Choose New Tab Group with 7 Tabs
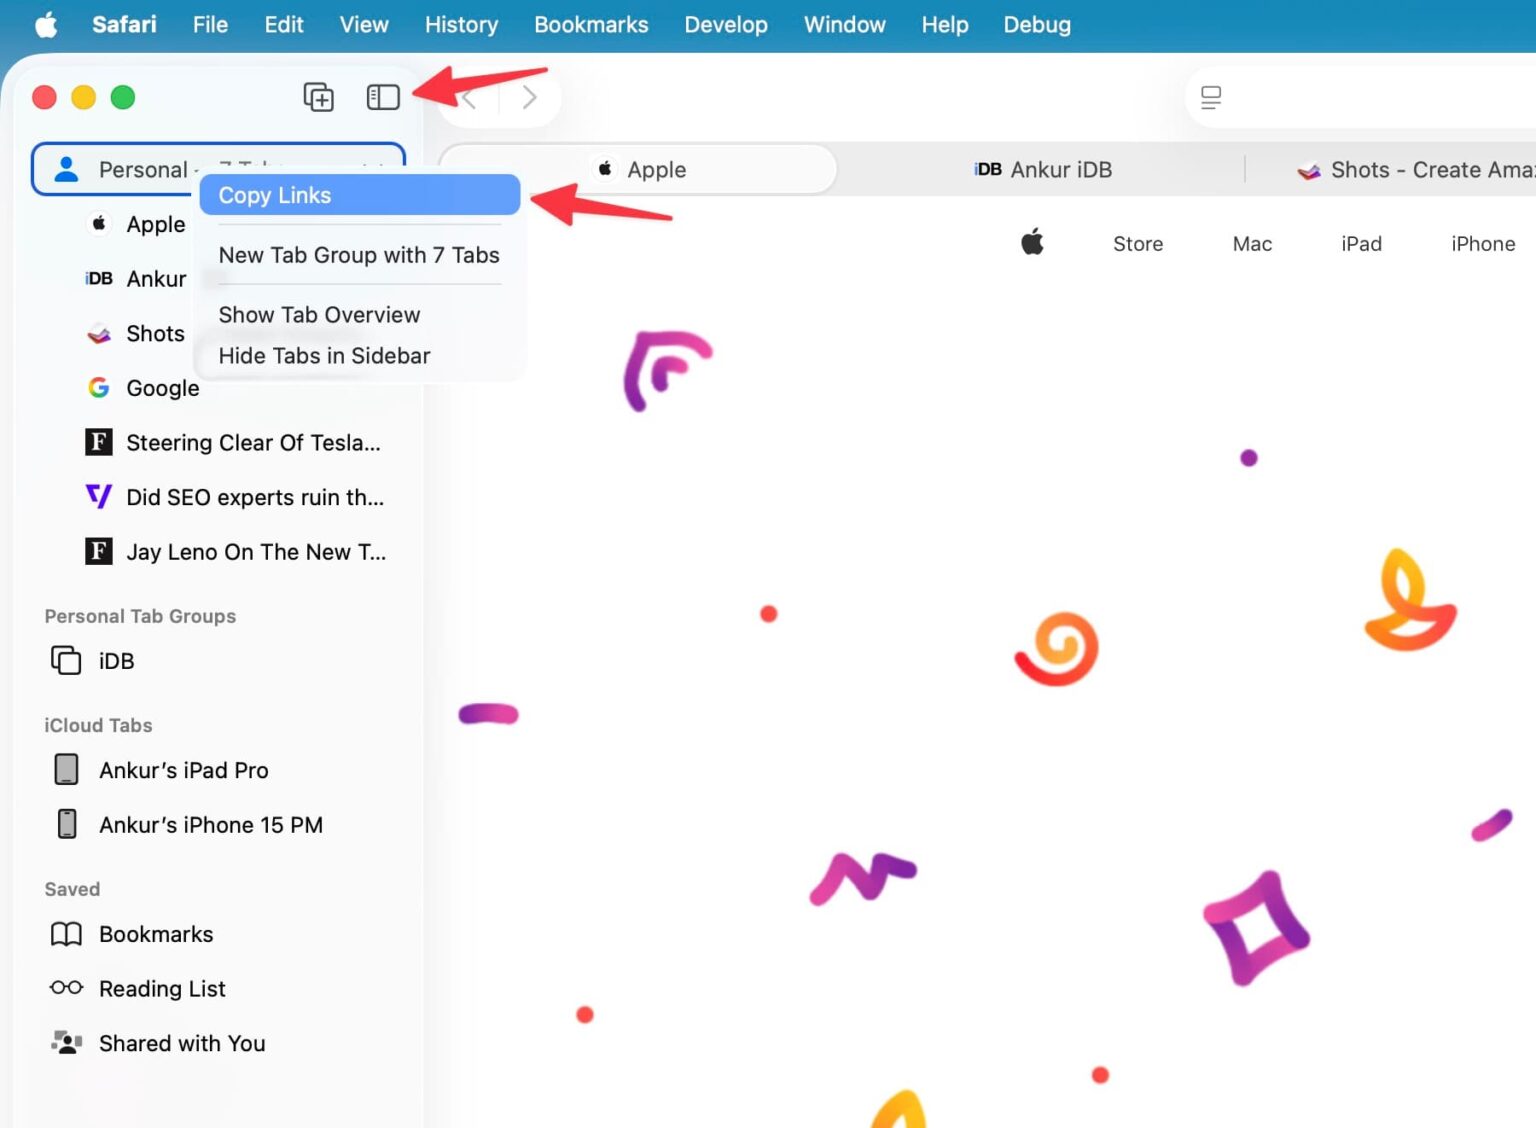1536x1128 pixels. [x=359, y=255]
